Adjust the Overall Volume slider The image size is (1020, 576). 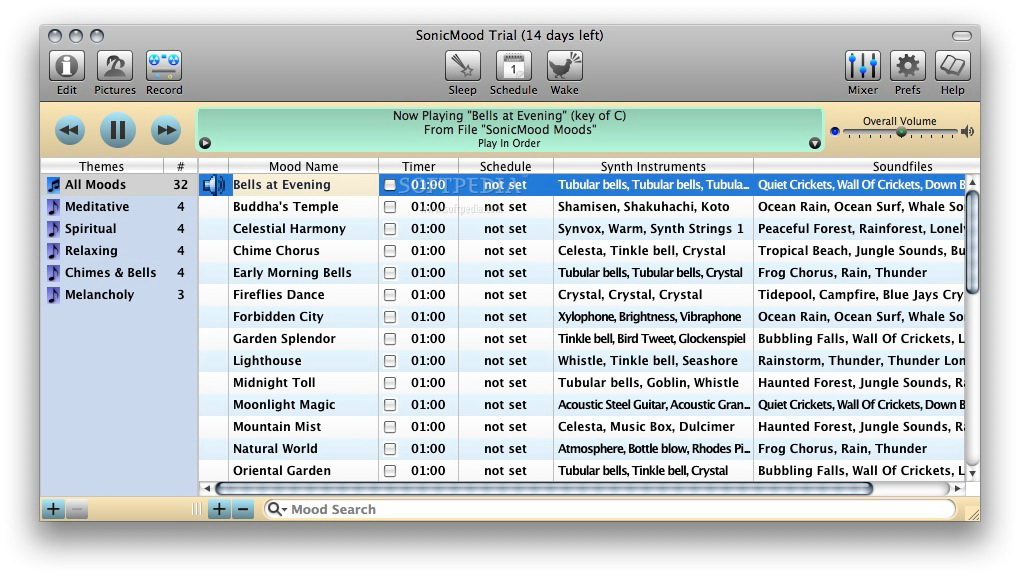point(901,132)
